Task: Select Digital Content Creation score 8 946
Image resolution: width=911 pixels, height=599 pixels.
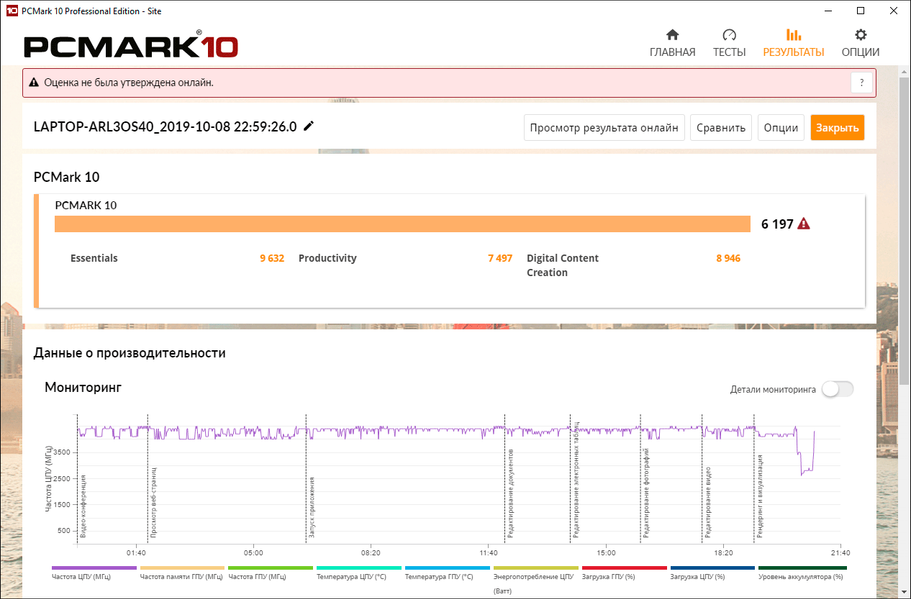Action: pyautogui.click(x=729, y=258)
